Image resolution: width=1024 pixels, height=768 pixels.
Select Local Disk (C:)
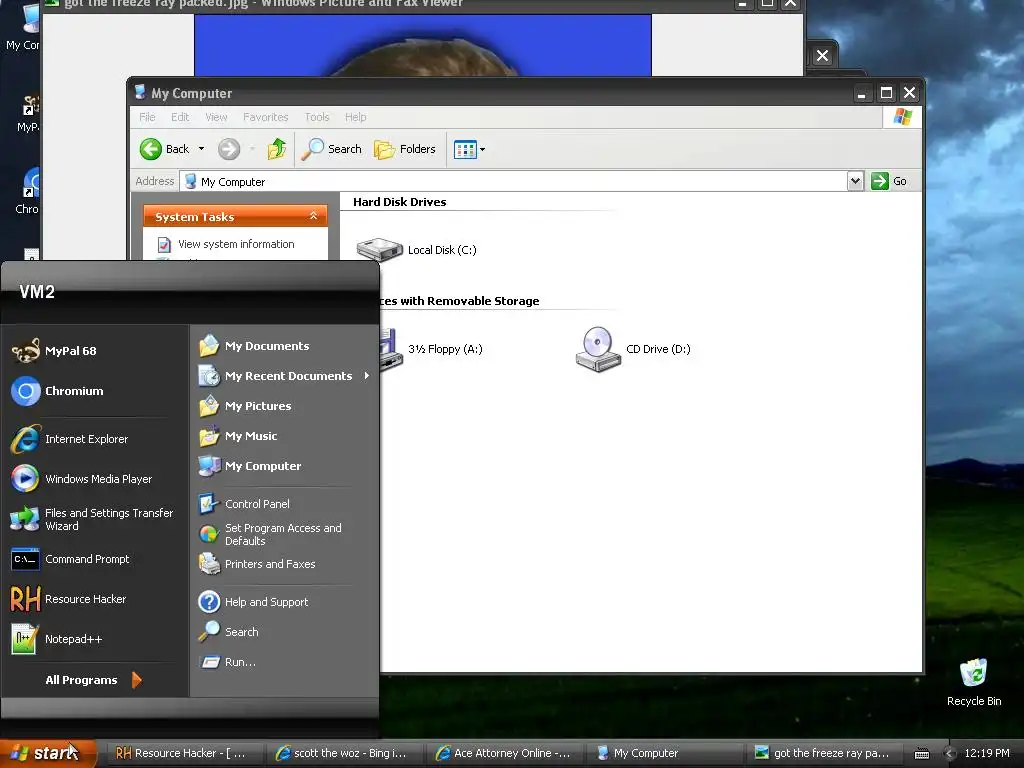click(417, 249)
